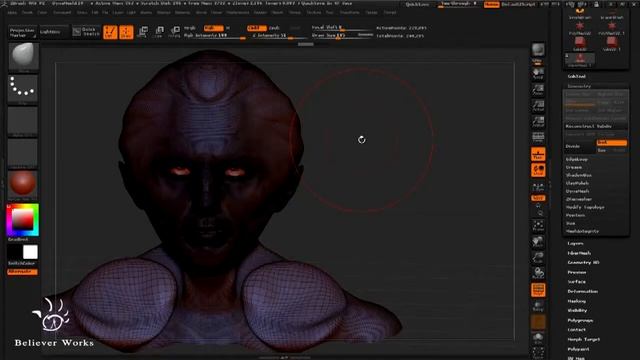
Task: Toggle Perspective view on right shelf
Action: [x=538, y=138]
